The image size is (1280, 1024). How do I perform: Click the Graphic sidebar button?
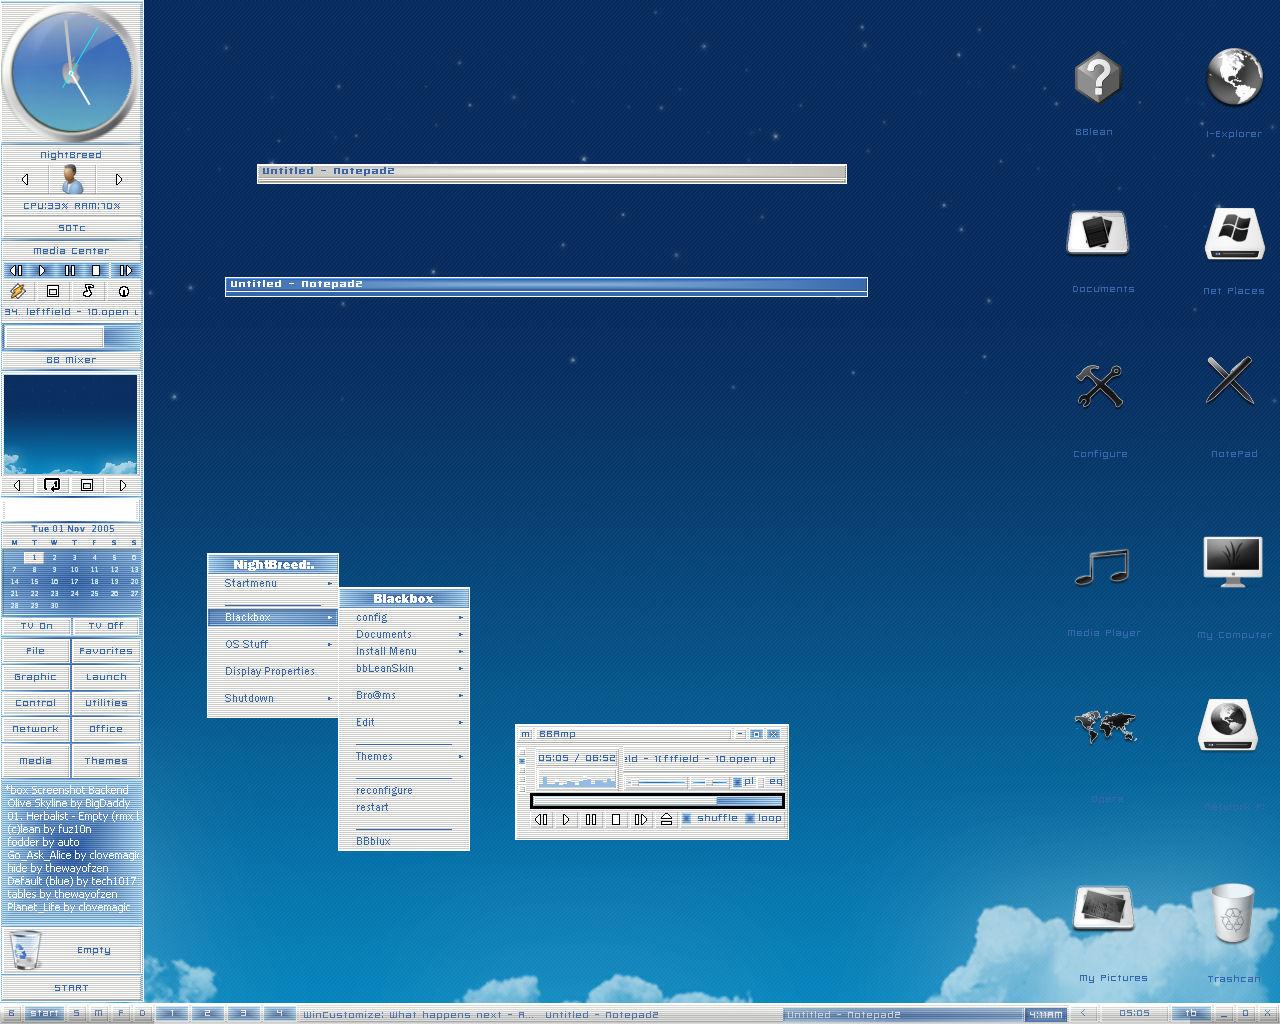tap(36, 677)
